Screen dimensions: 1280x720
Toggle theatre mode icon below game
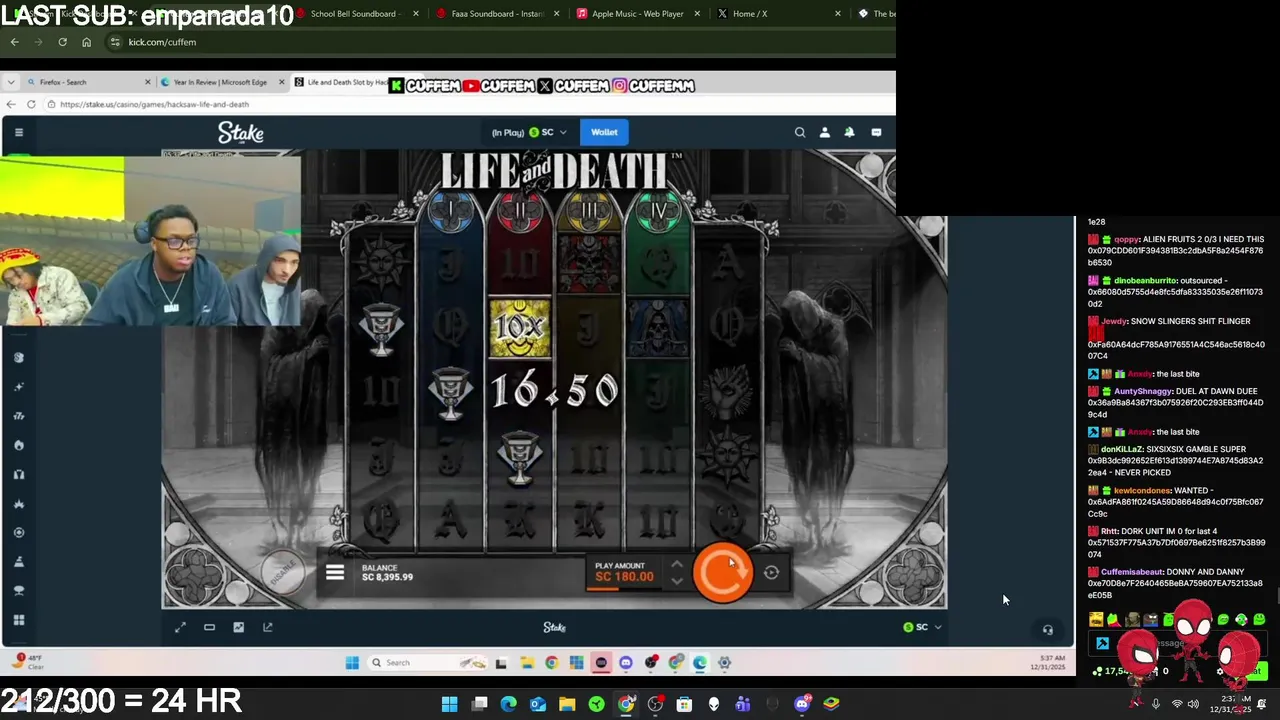[209, 627]
